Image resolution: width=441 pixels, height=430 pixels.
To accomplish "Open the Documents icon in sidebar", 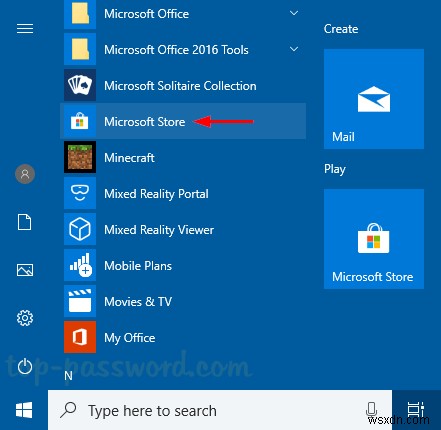I will [x=25, y=222].
